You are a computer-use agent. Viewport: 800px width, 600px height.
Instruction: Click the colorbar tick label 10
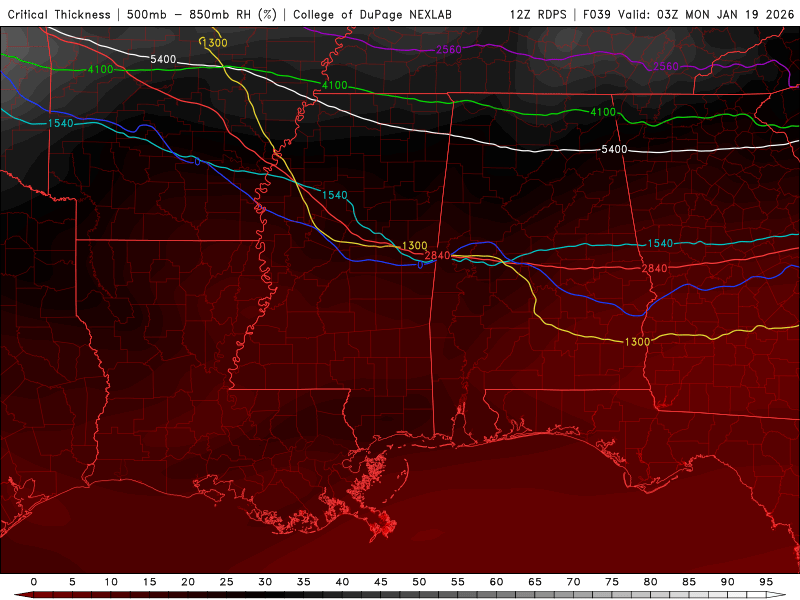coord(111,582)
